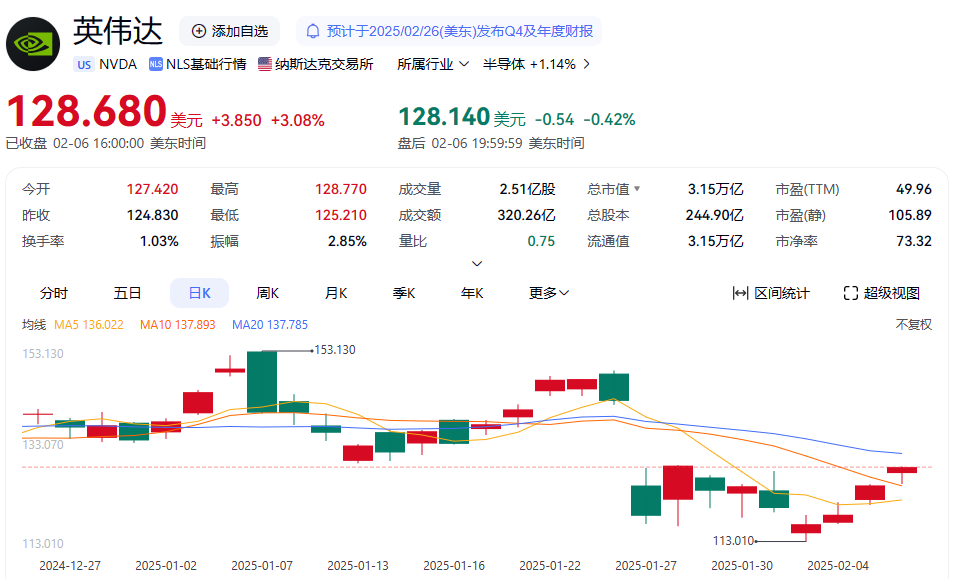Click 纳斯达克交易所 exchange label
This screenshot has width=953, height=579.
(x=324, y=64)
